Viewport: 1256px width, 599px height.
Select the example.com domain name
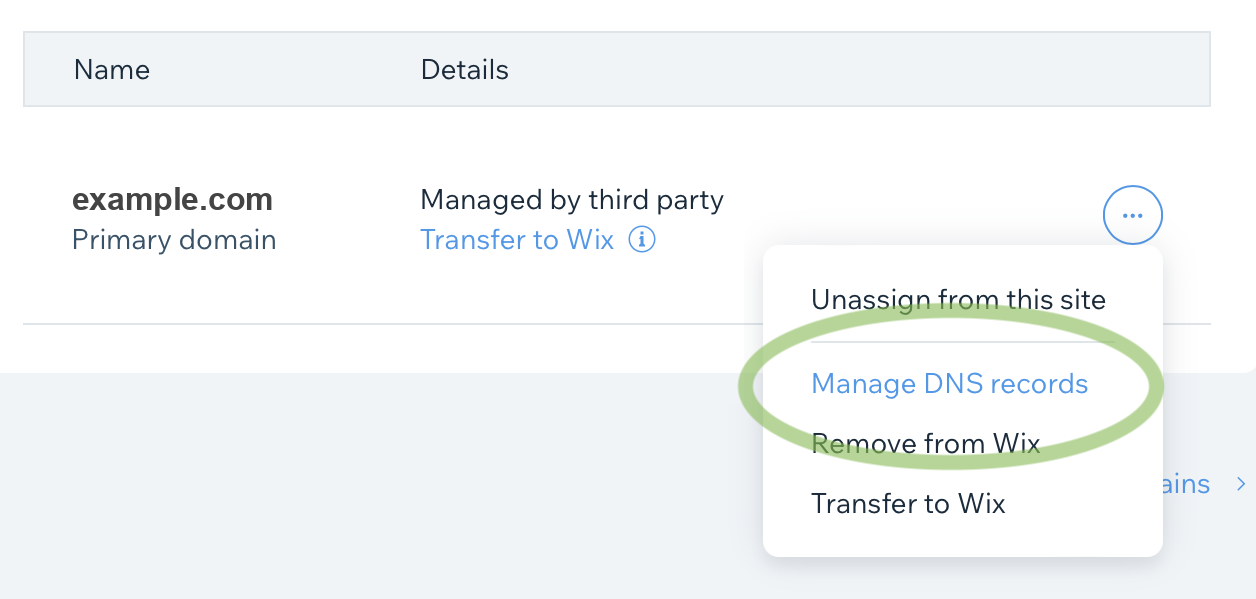172,198
